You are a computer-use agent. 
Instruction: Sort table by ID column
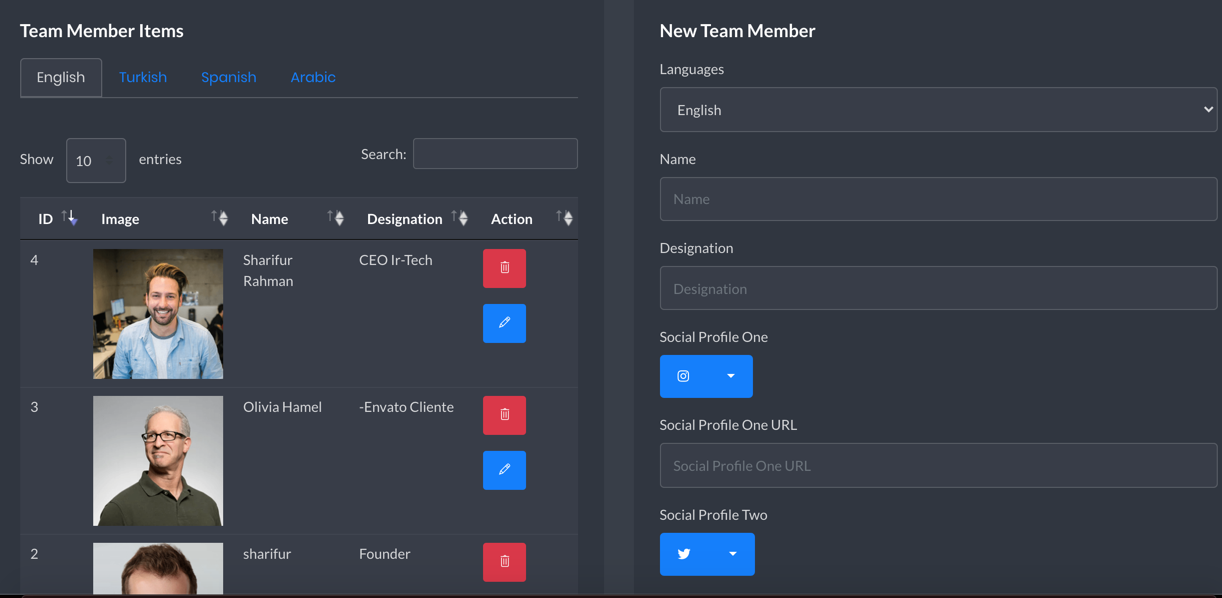pyautogui.click(x=56, y=219)
